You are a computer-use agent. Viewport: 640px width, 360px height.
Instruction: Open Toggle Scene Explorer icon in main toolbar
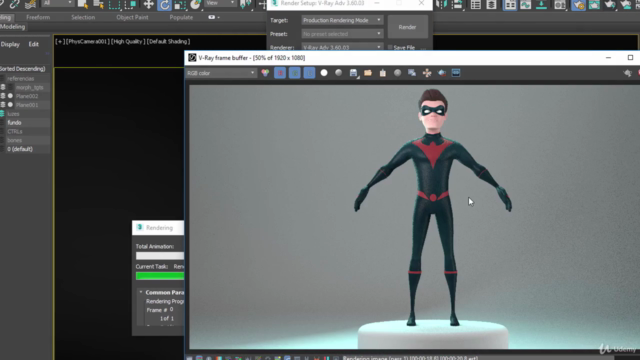point(476,4)
